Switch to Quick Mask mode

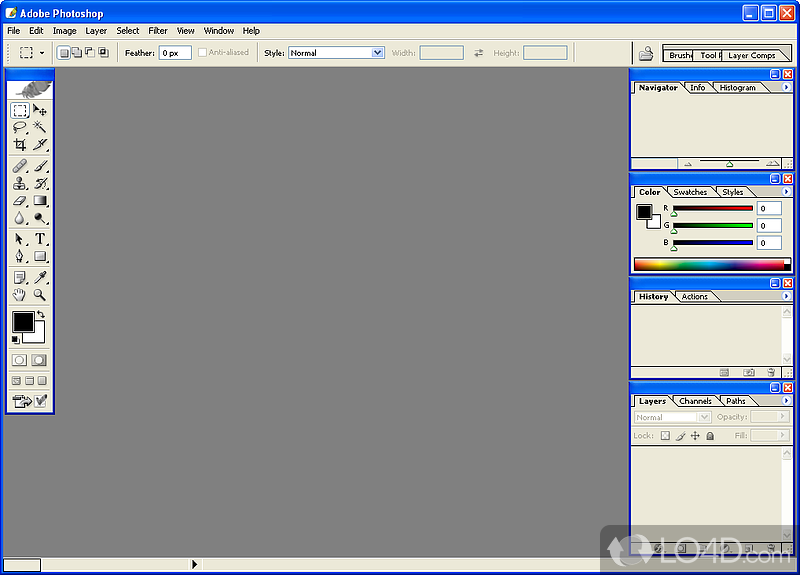39,360
